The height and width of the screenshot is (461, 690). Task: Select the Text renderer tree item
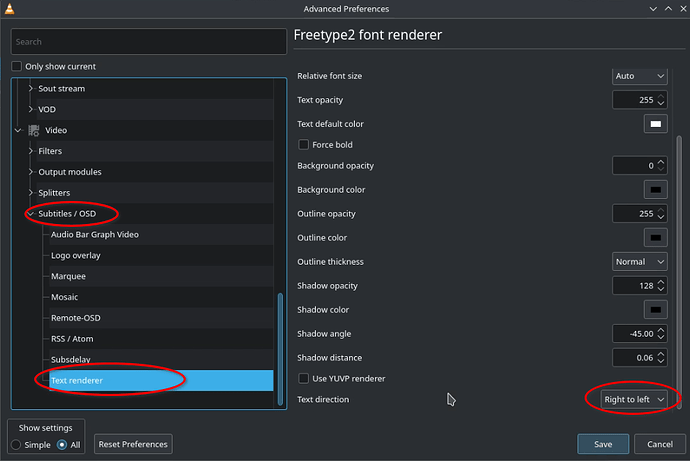coord(161,381)
